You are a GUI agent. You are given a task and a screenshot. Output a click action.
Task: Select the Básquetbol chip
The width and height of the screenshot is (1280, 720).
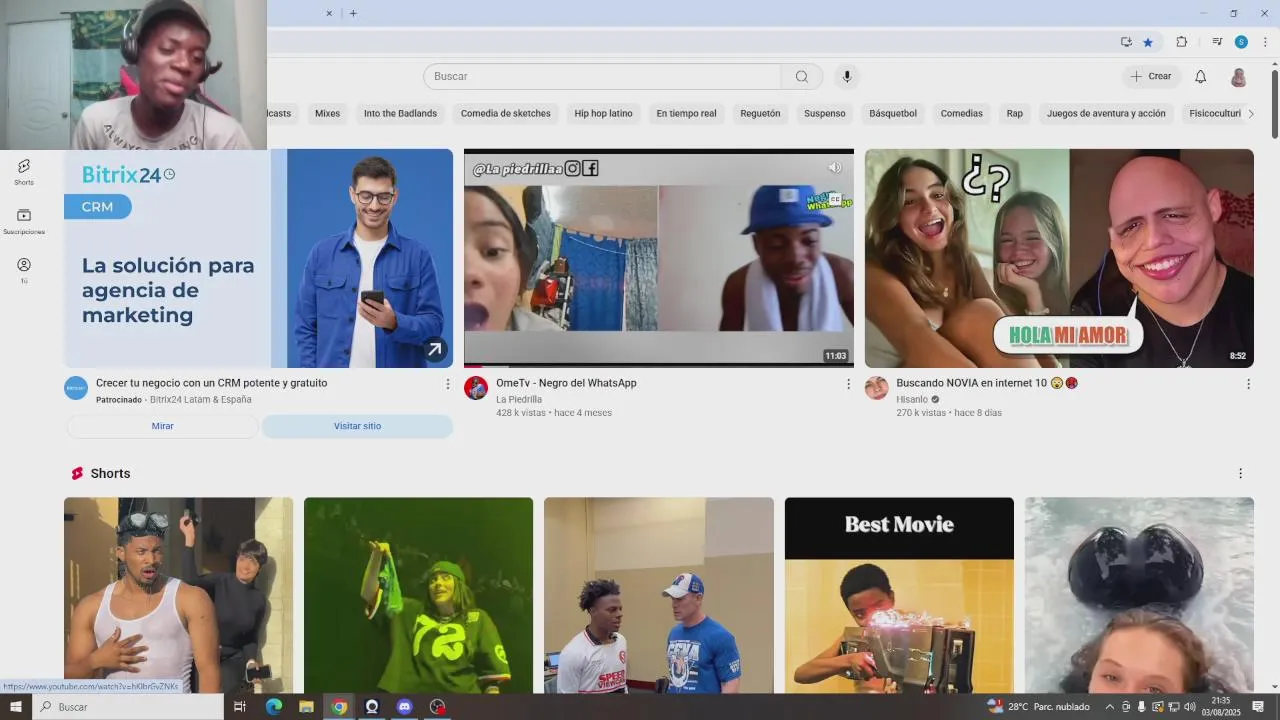click(893, 114)
